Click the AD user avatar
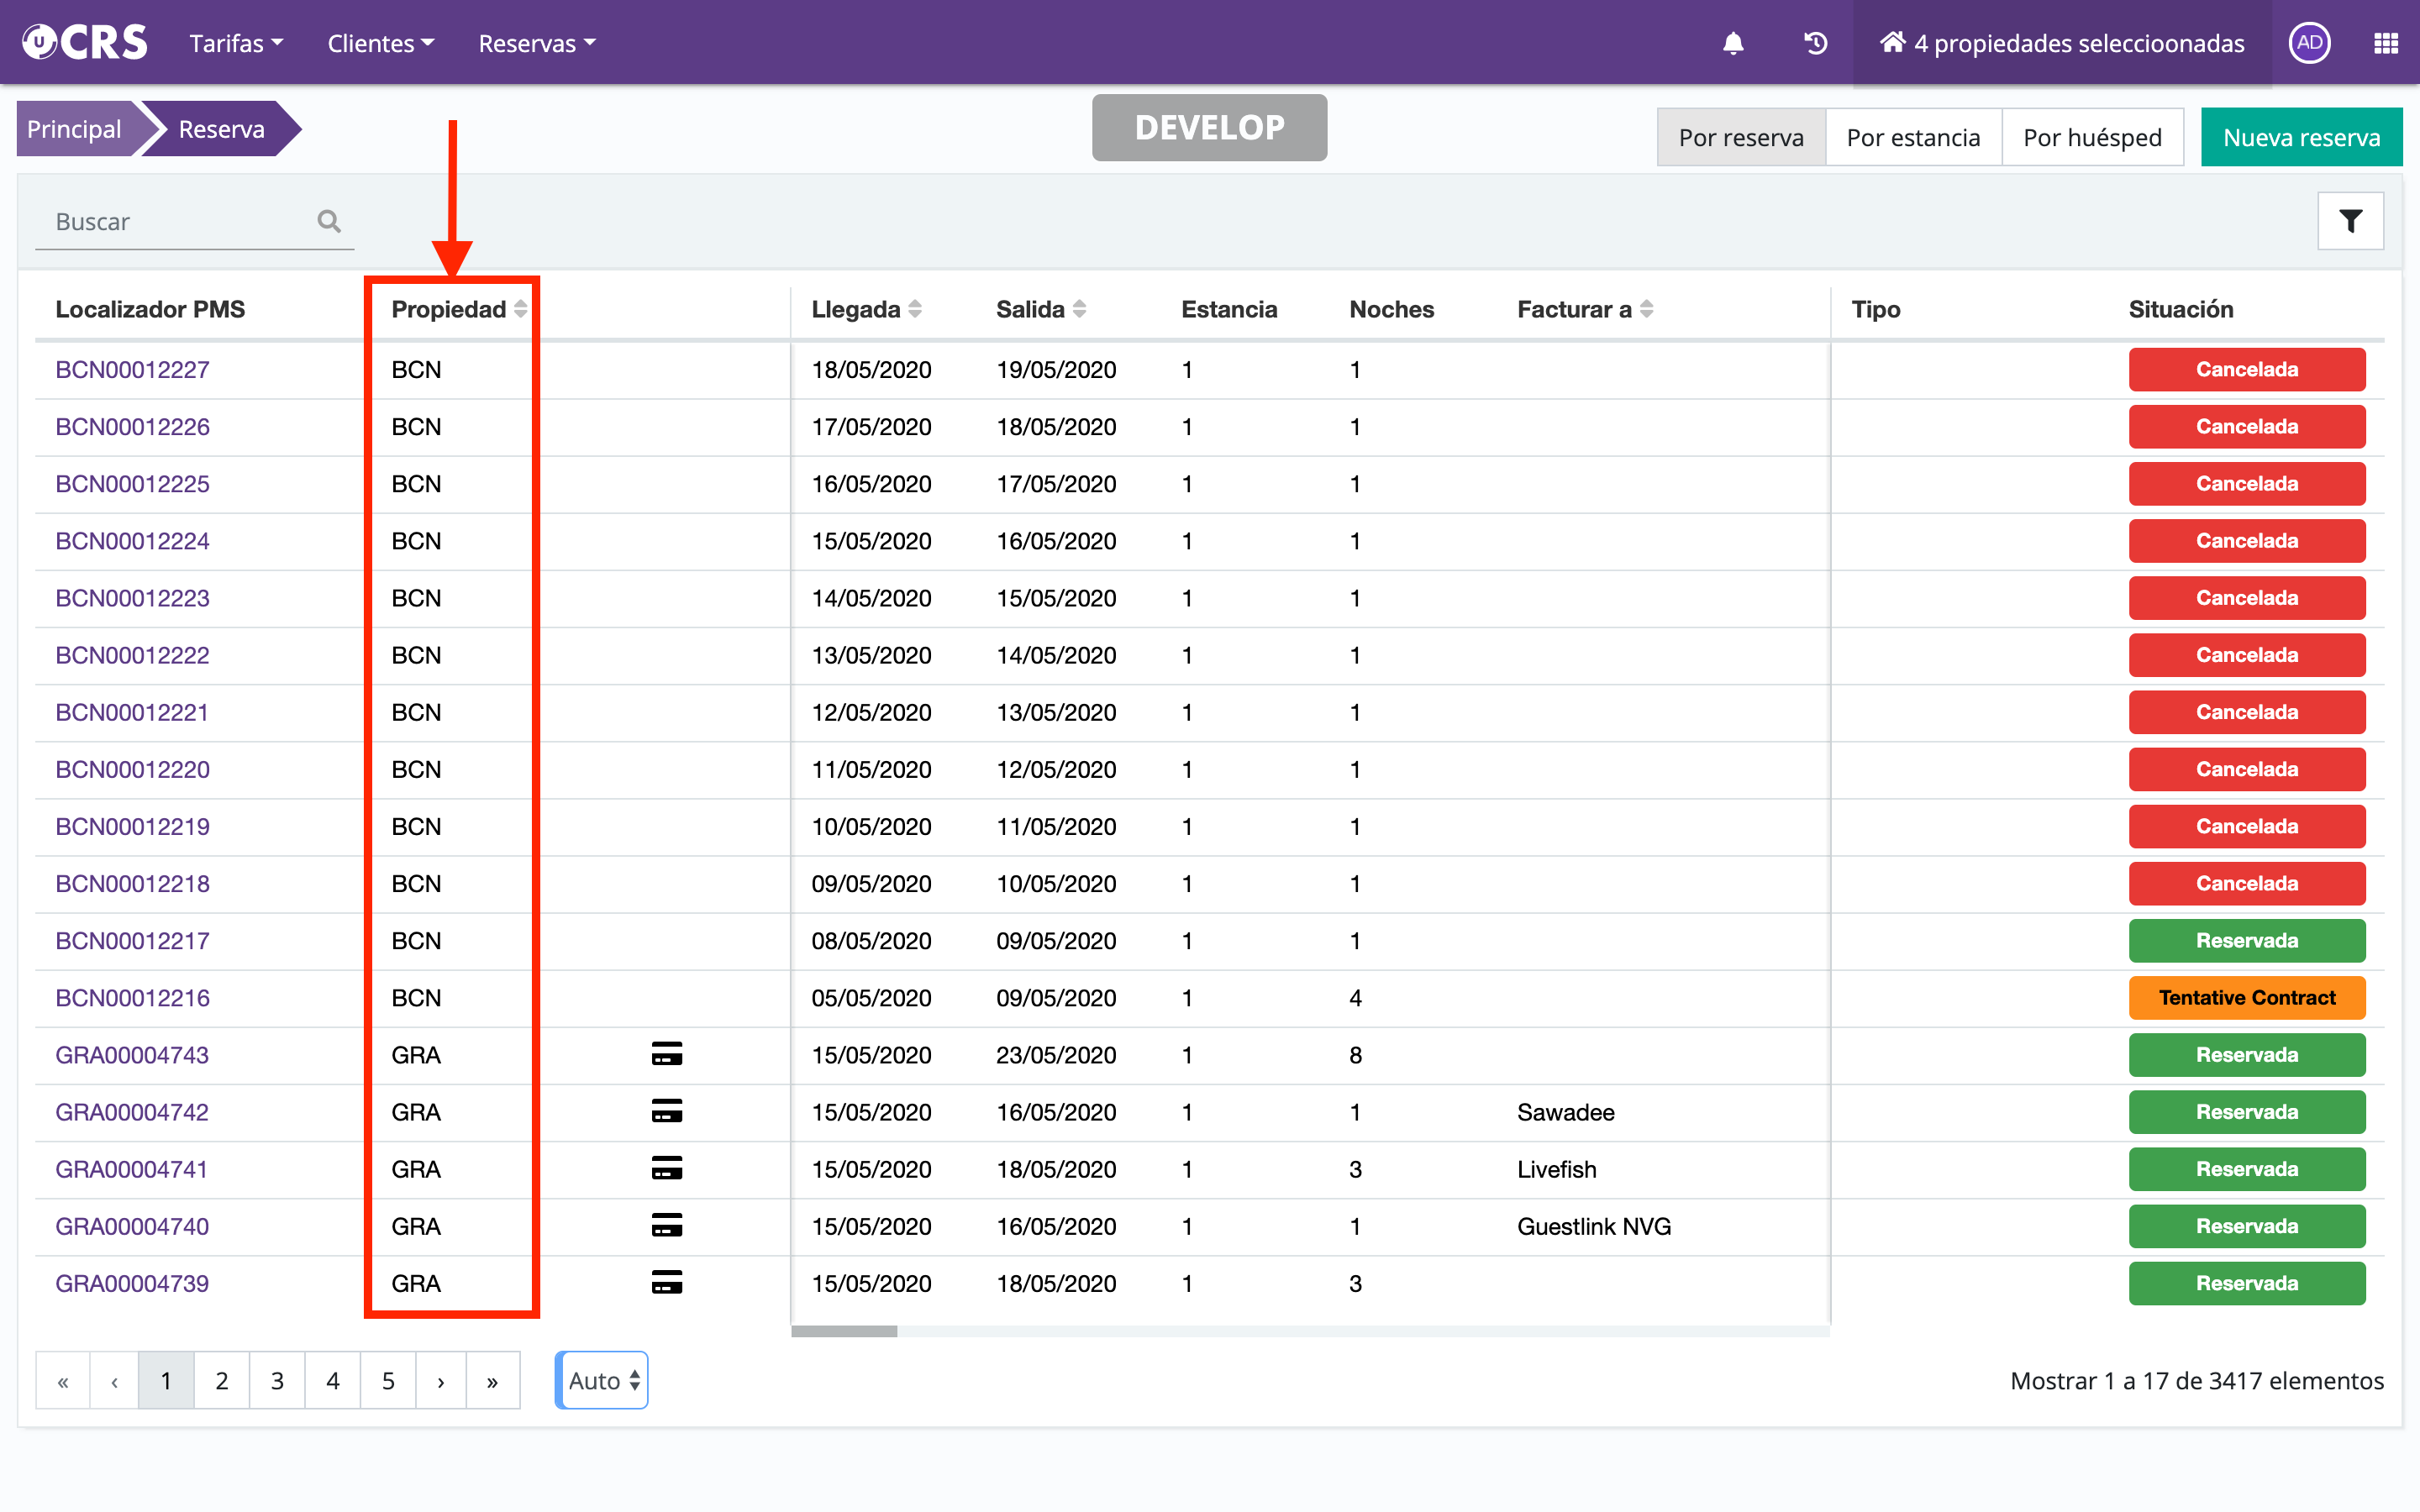Screen dimensions: 2420x1512 point(2309,43)
